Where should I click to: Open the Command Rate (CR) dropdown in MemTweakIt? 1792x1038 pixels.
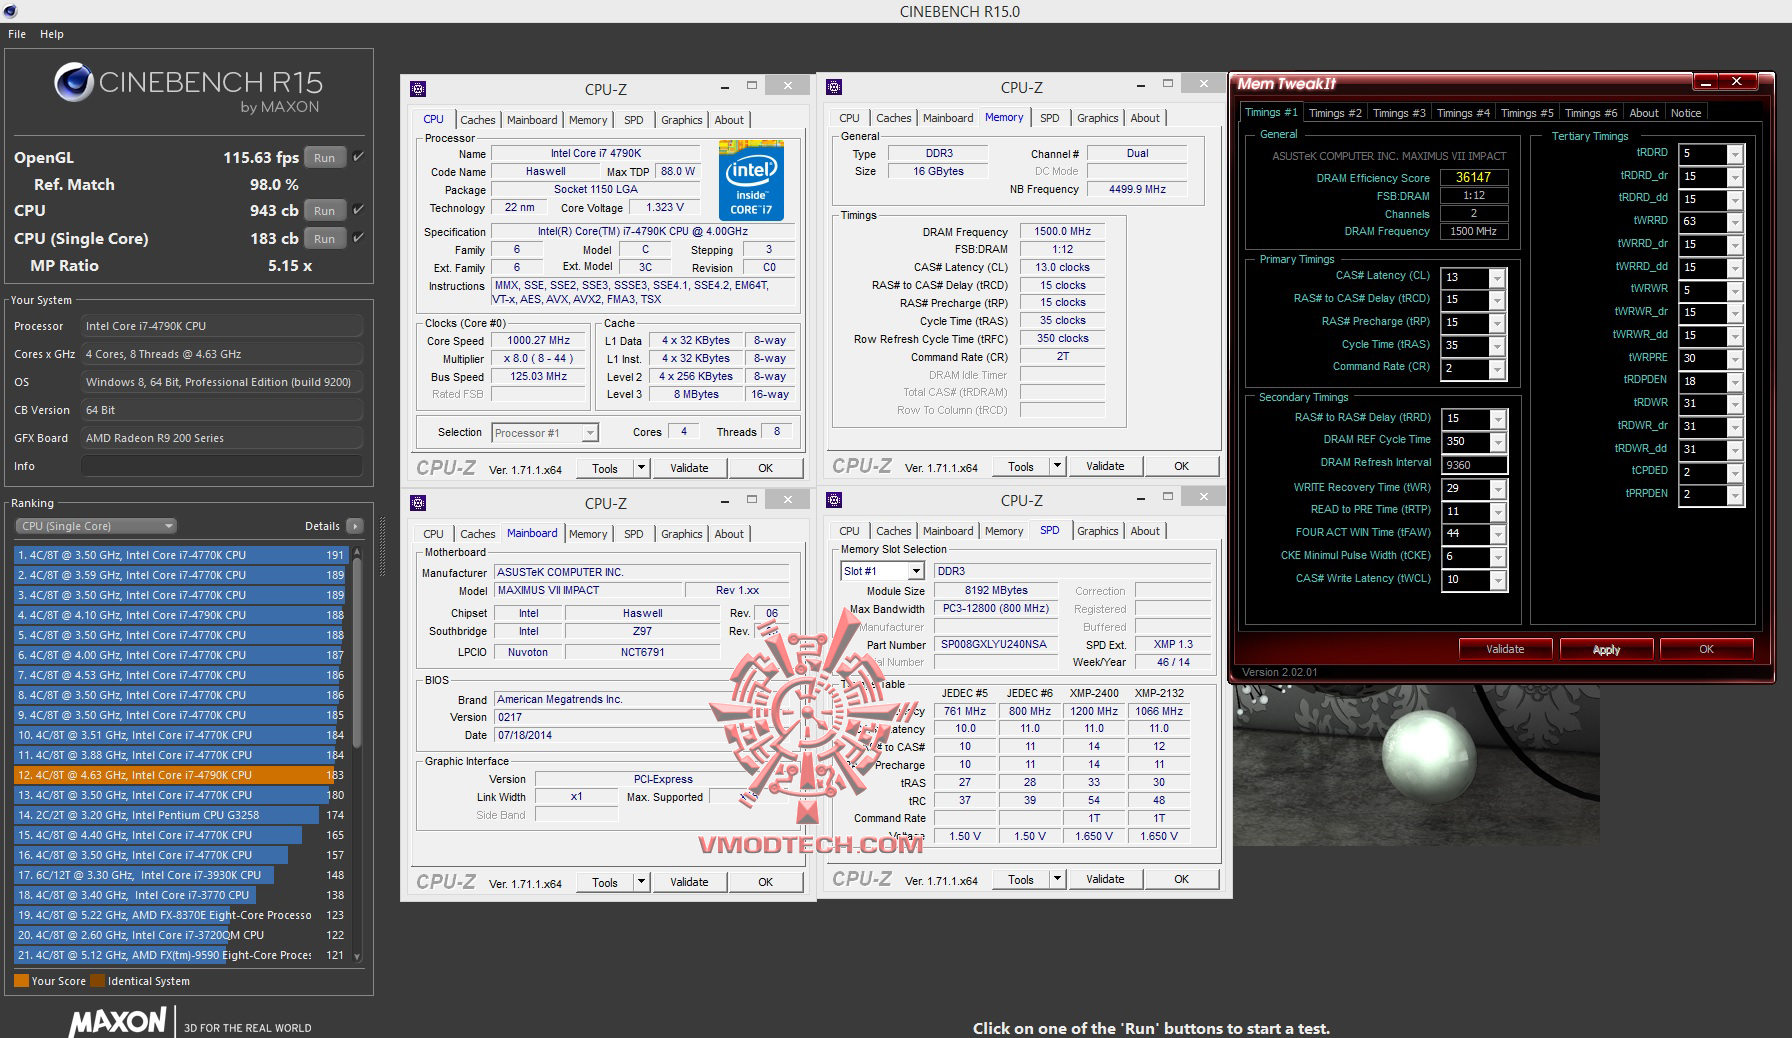click(x=1497, y=369)
